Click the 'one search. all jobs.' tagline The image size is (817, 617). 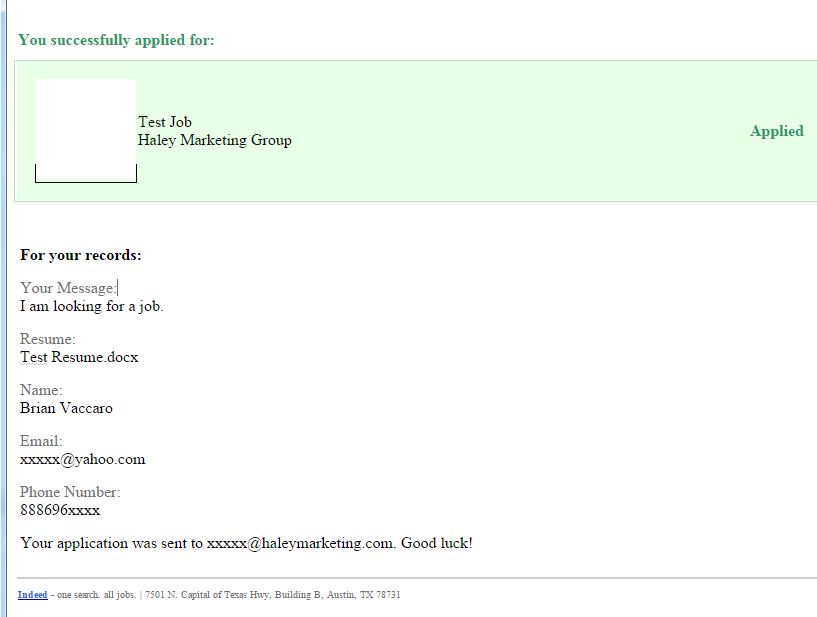click(96, 595)
